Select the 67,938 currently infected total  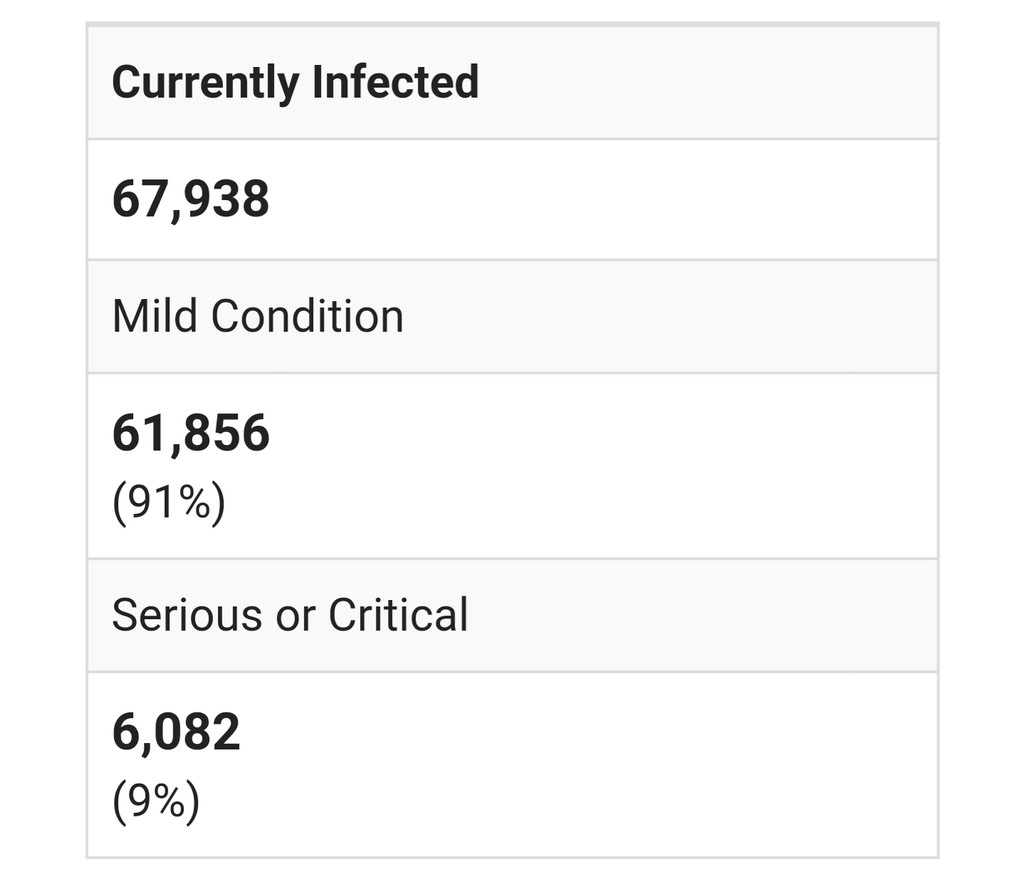(190, 199)
